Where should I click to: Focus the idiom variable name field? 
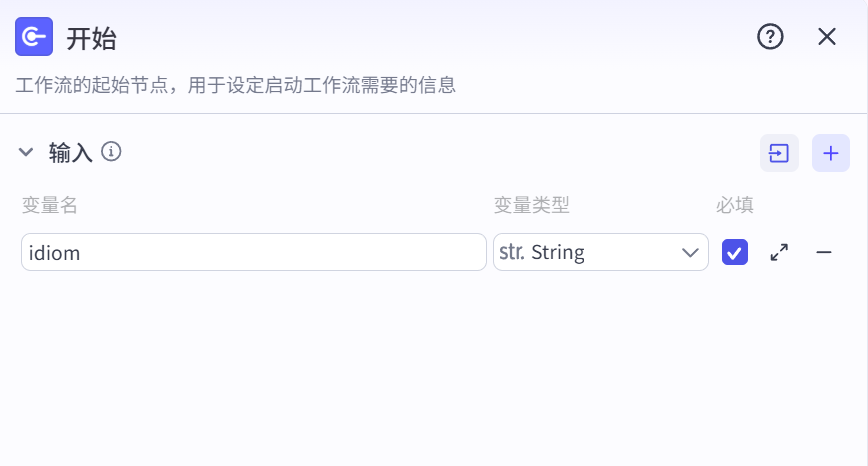click(254, 252)
